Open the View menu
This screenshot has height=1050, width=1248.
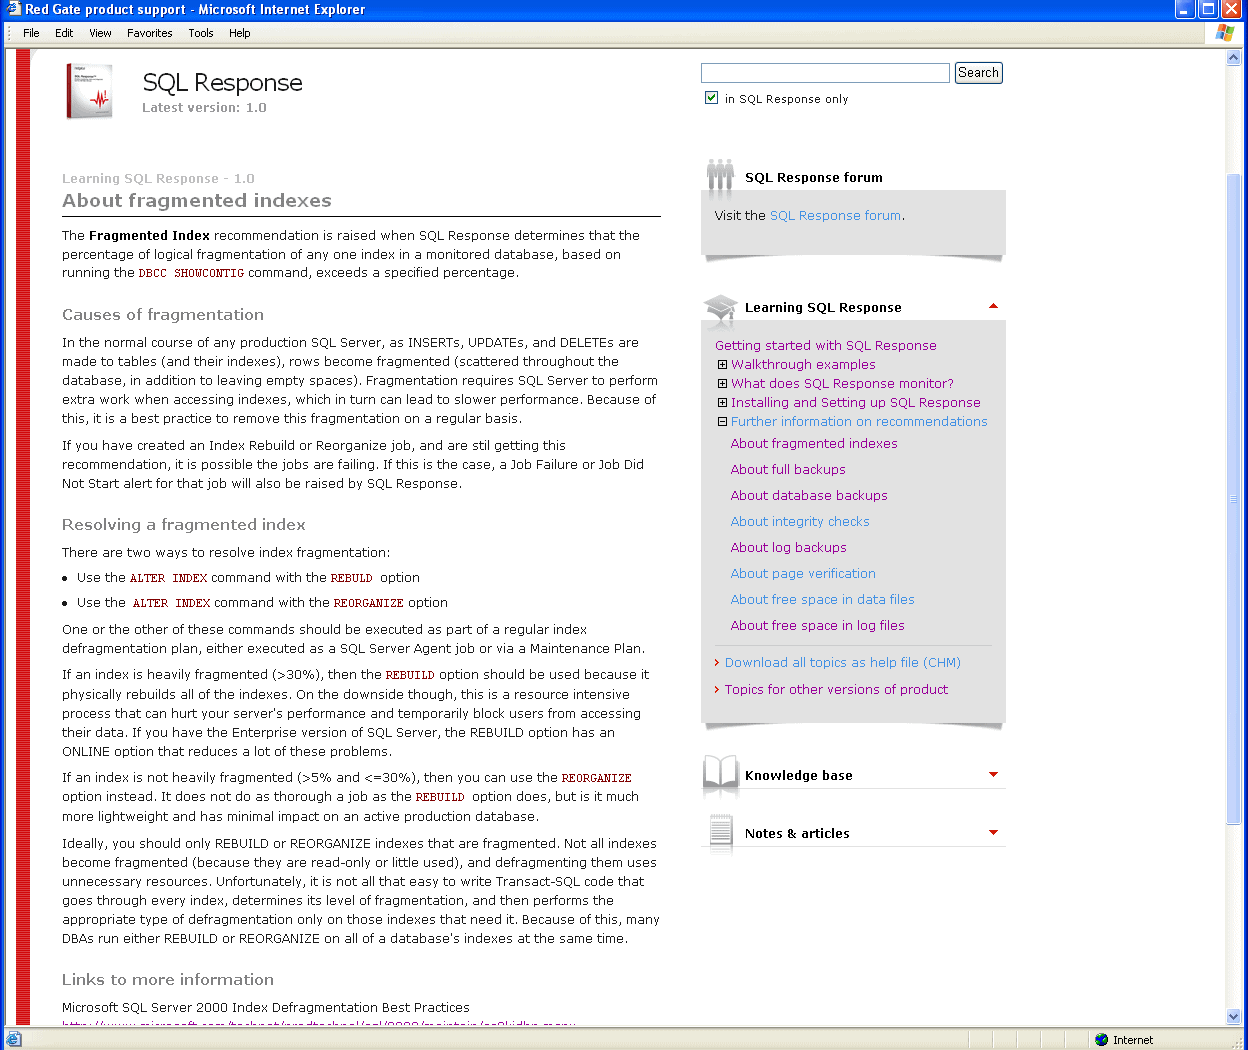coord(100,33)
